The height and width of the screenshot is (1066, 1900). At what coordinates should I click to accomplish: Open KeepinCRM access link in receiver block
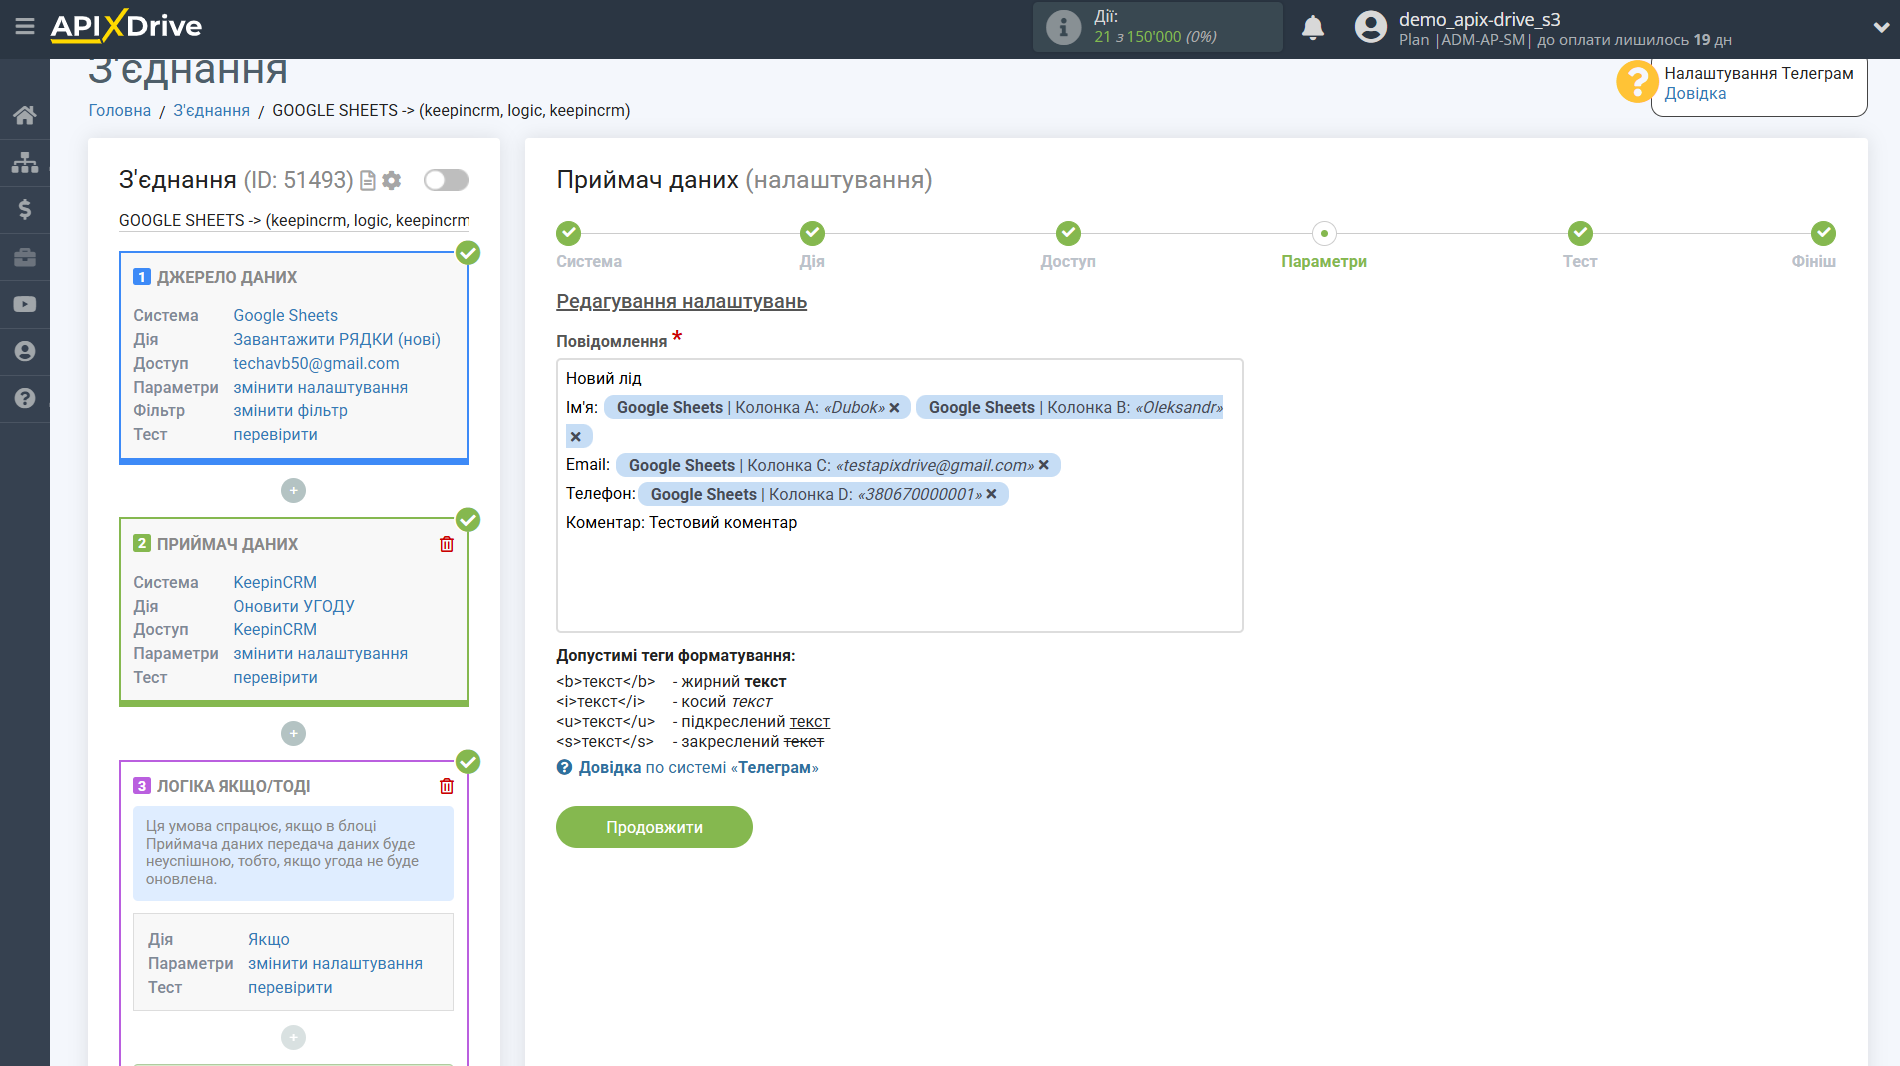click(275, 630)
